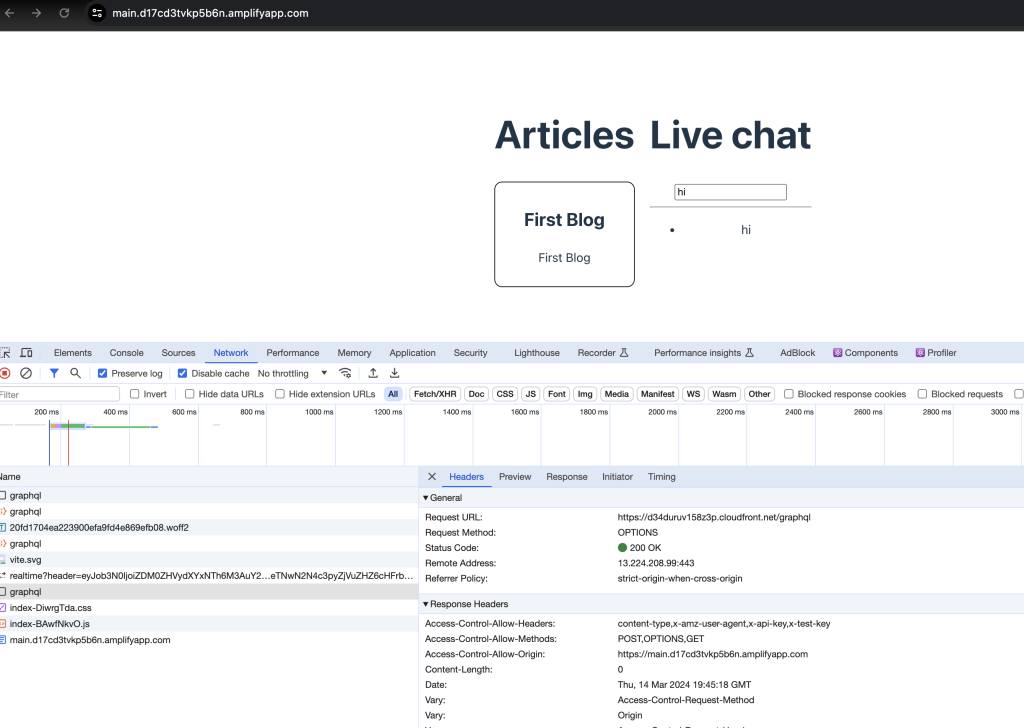The height and width of the screenshot is (728, 1024).
Task: Click the live chat message input
Action: coord(730,192)
